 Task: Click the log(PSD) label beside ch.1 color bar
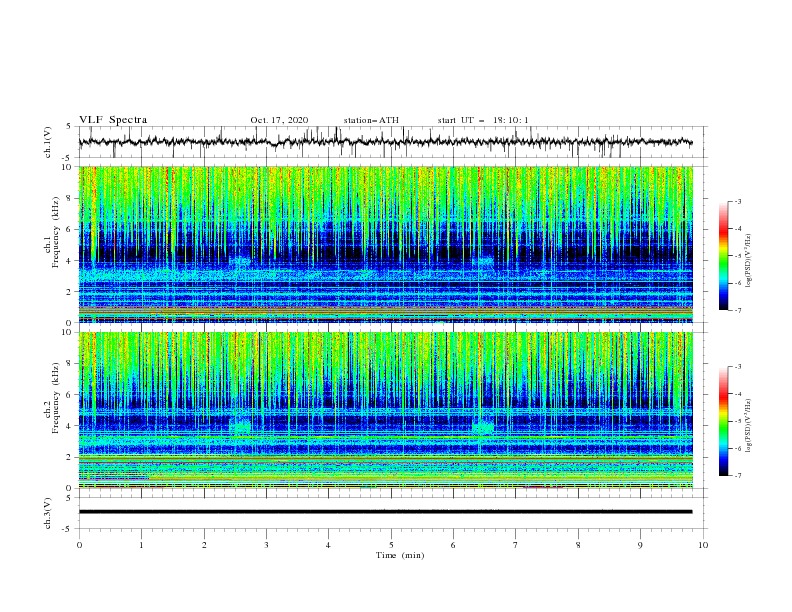click(749, 261)
